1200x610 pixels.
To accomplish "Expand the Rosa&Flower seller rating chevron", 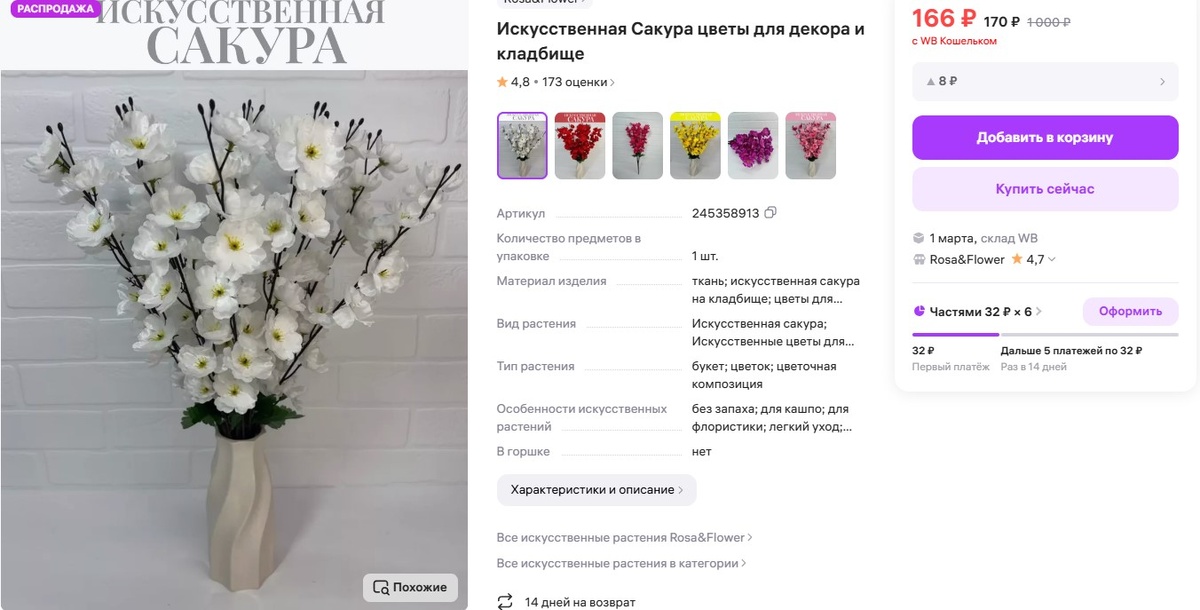I will (1052, 260).
